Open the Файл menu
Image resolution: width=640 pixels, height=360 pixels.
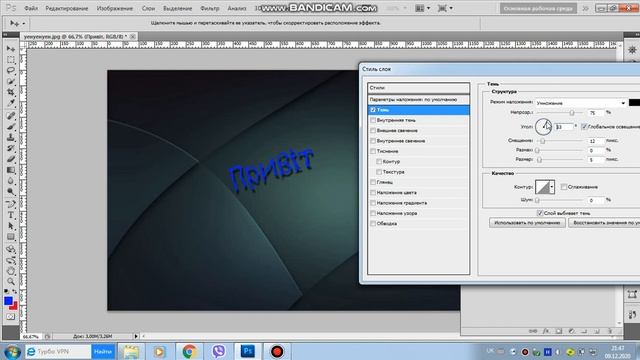(x=31, y=8)
